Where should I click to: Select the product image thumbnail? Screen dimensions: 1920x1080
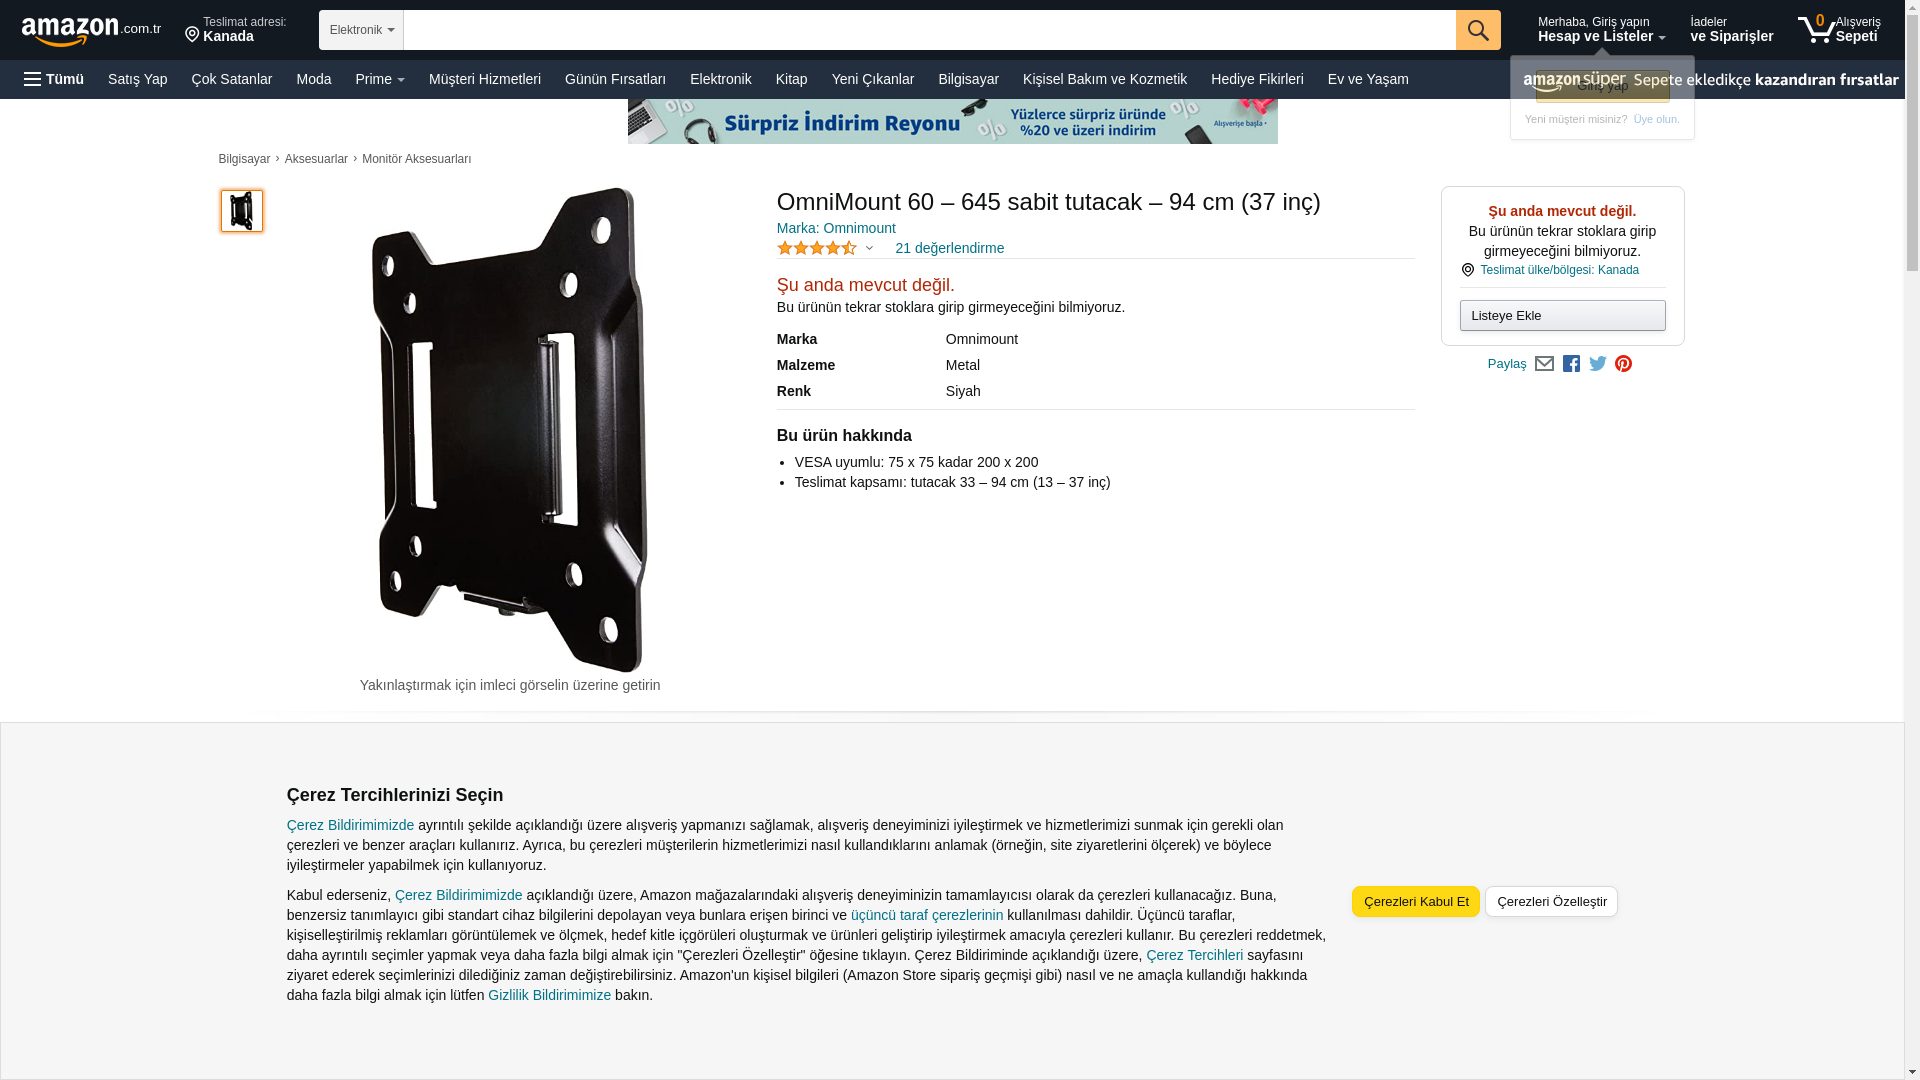242,211
